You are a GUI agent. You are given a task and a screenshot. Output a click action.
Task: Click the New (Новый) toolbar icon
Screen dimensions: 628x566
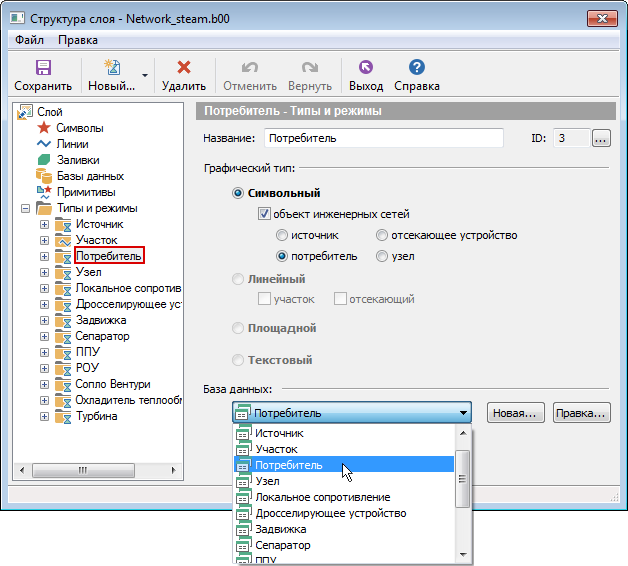pos(111,68)
